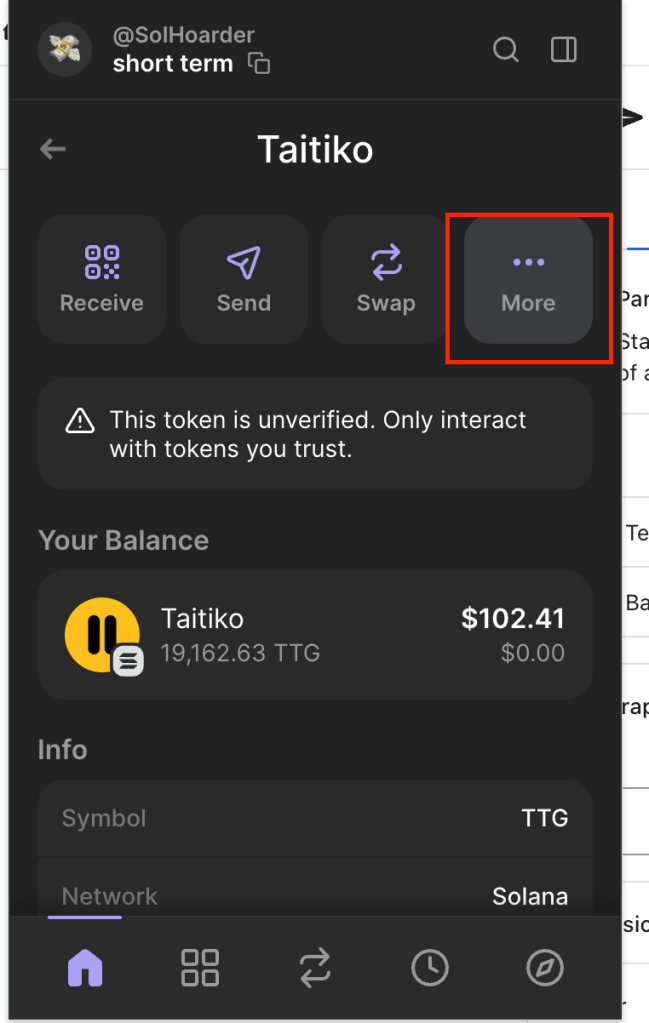
Task: Click the Taitiko yellow token logo
Action: coord(102,635)
